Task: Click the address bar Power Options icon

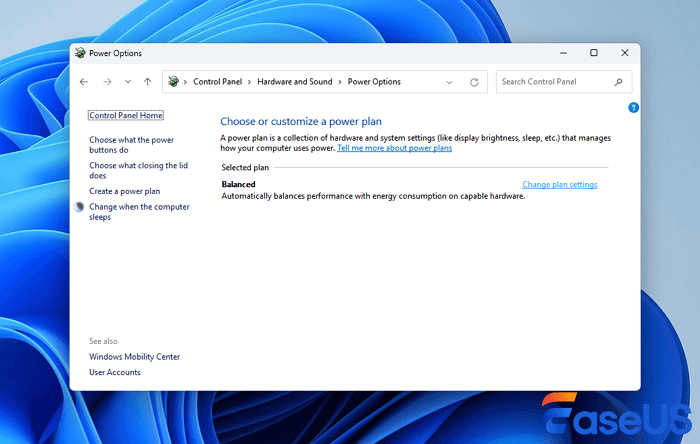Action: (173, 81)
